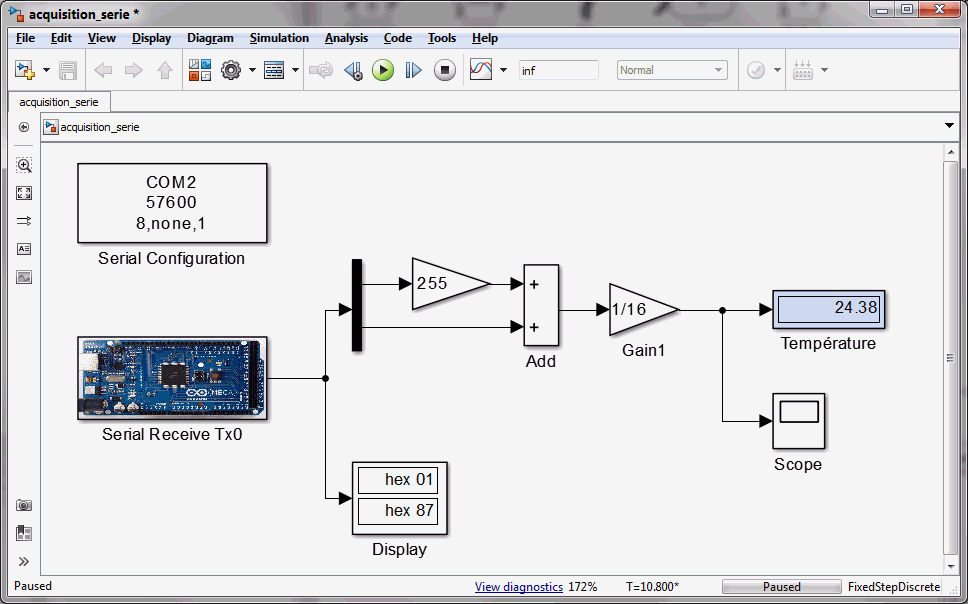Click acquisition_serie in the breadcrumb bar
The height and width of the screenshot is (604, 968).
point(99,127)
